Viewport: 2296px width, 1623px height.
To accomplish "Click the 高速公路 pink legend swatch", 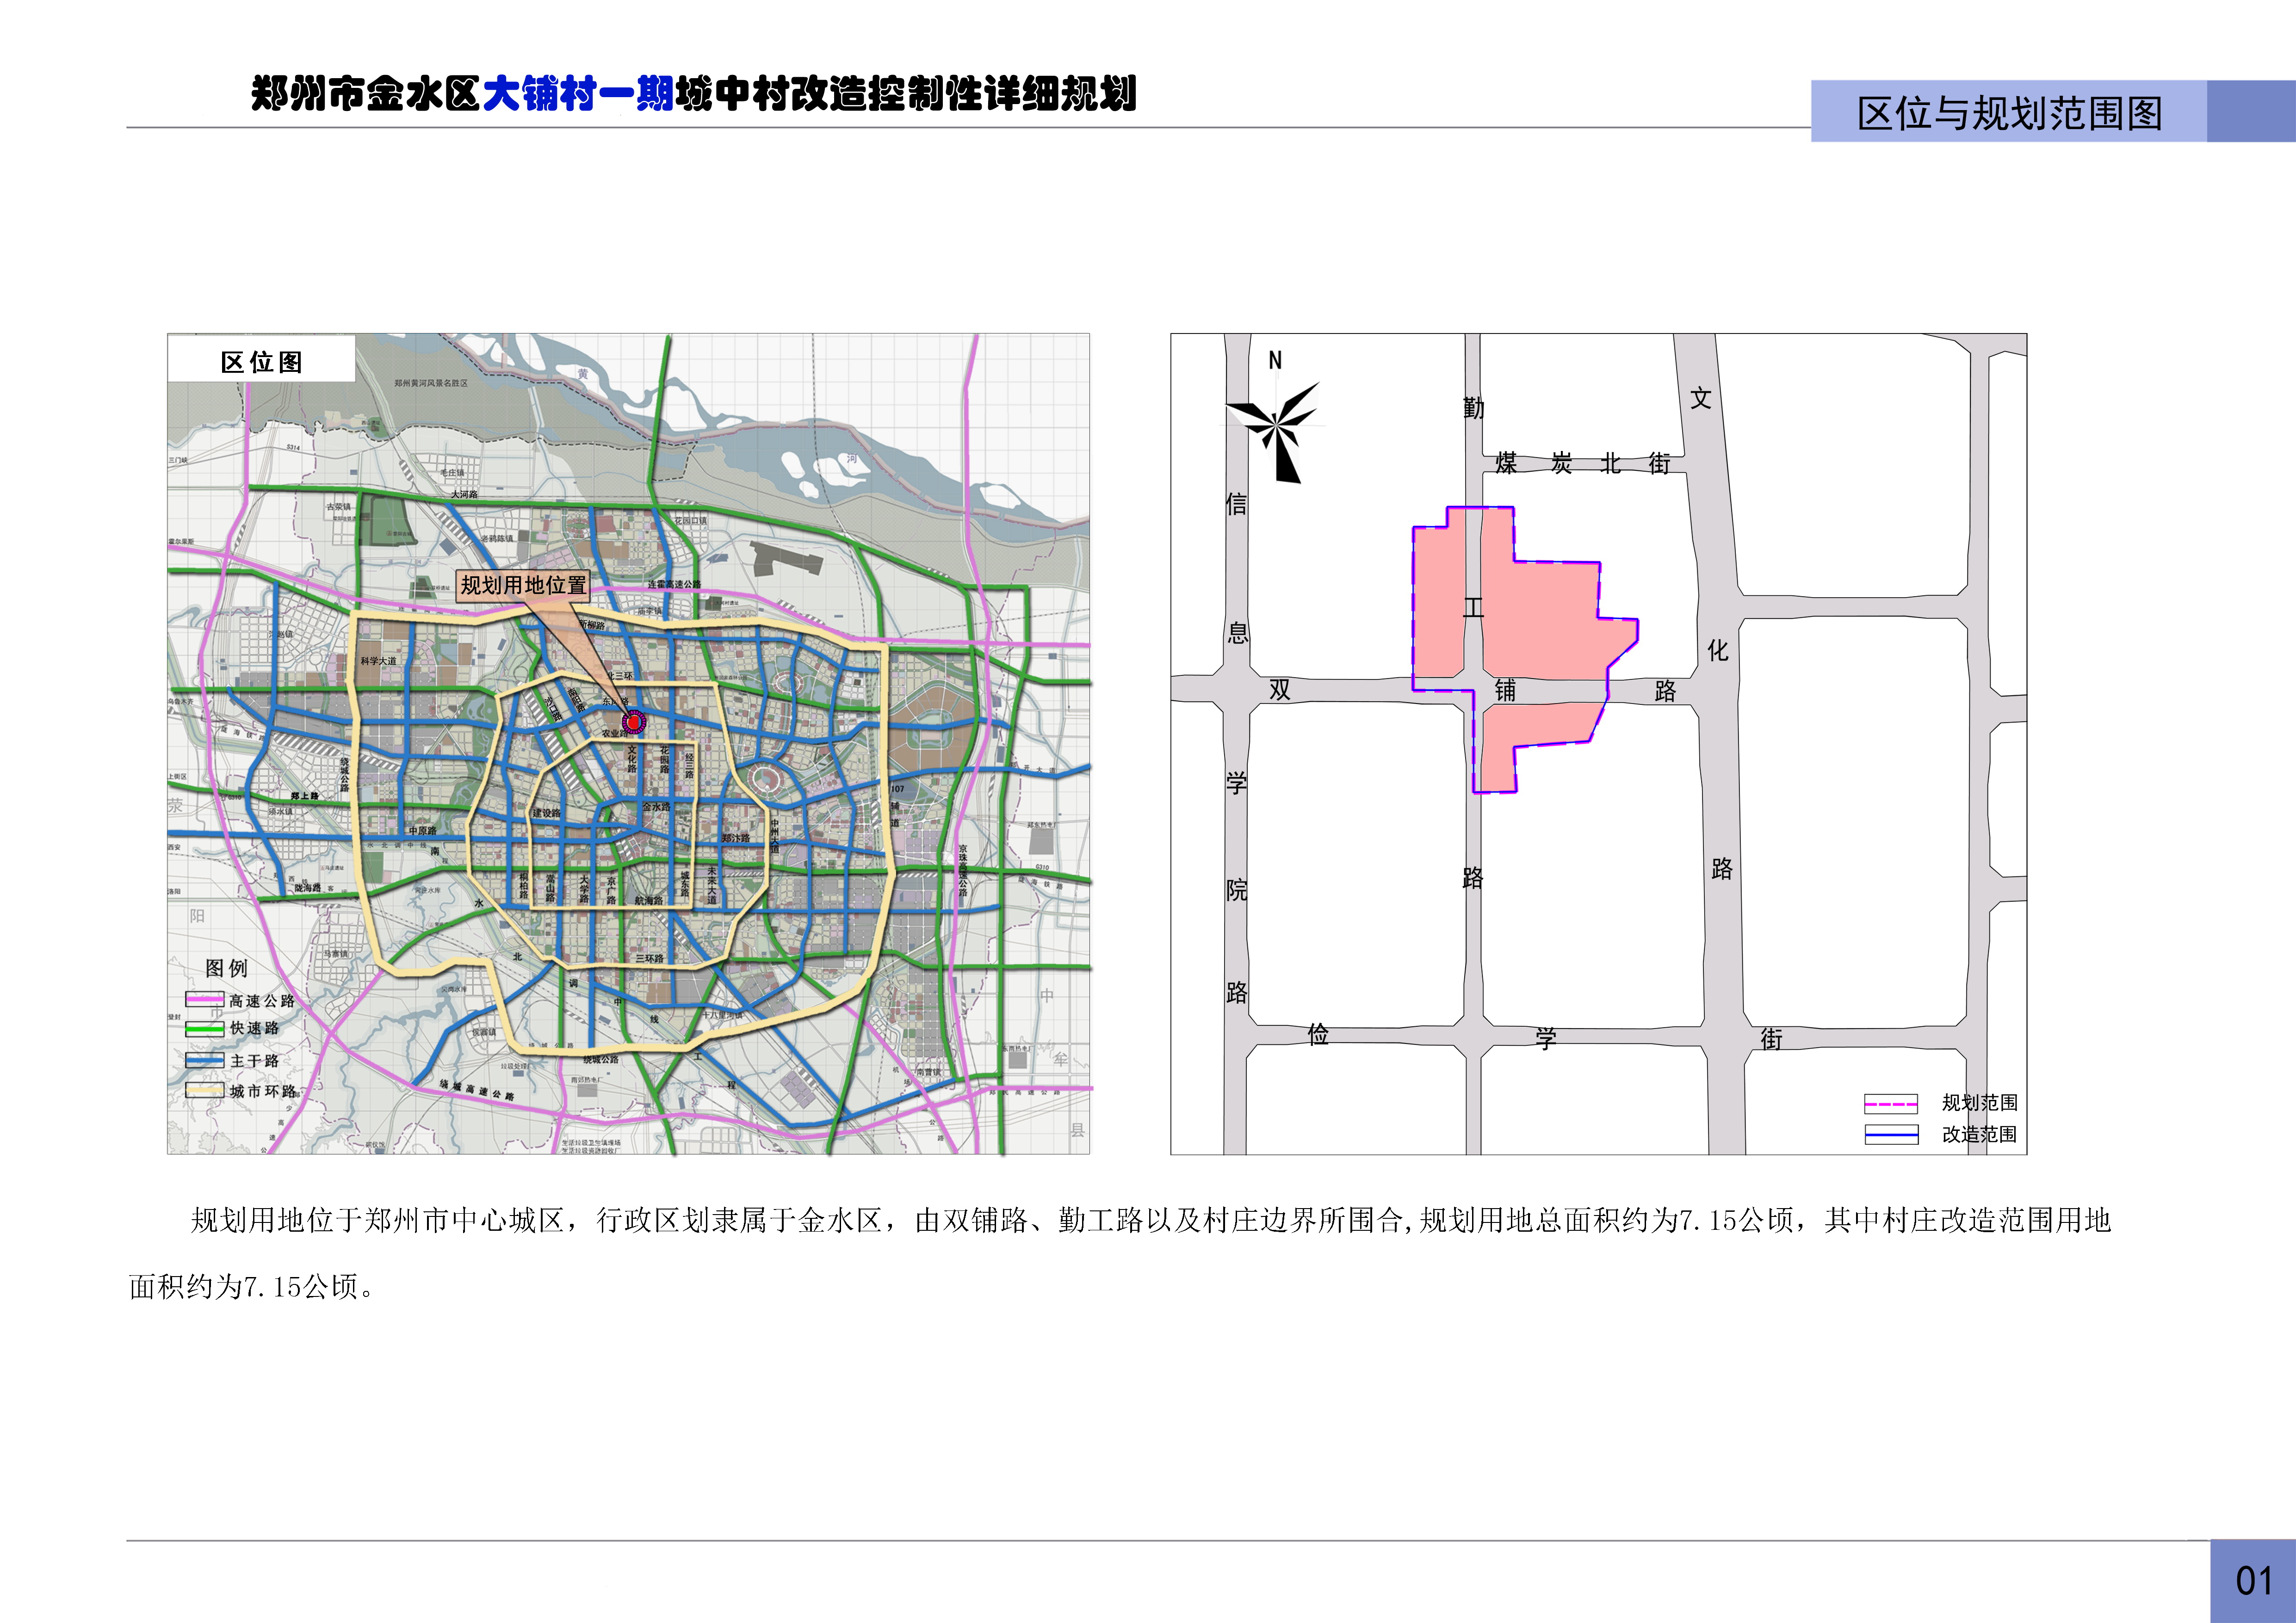I will click(x=204, y=1000).
